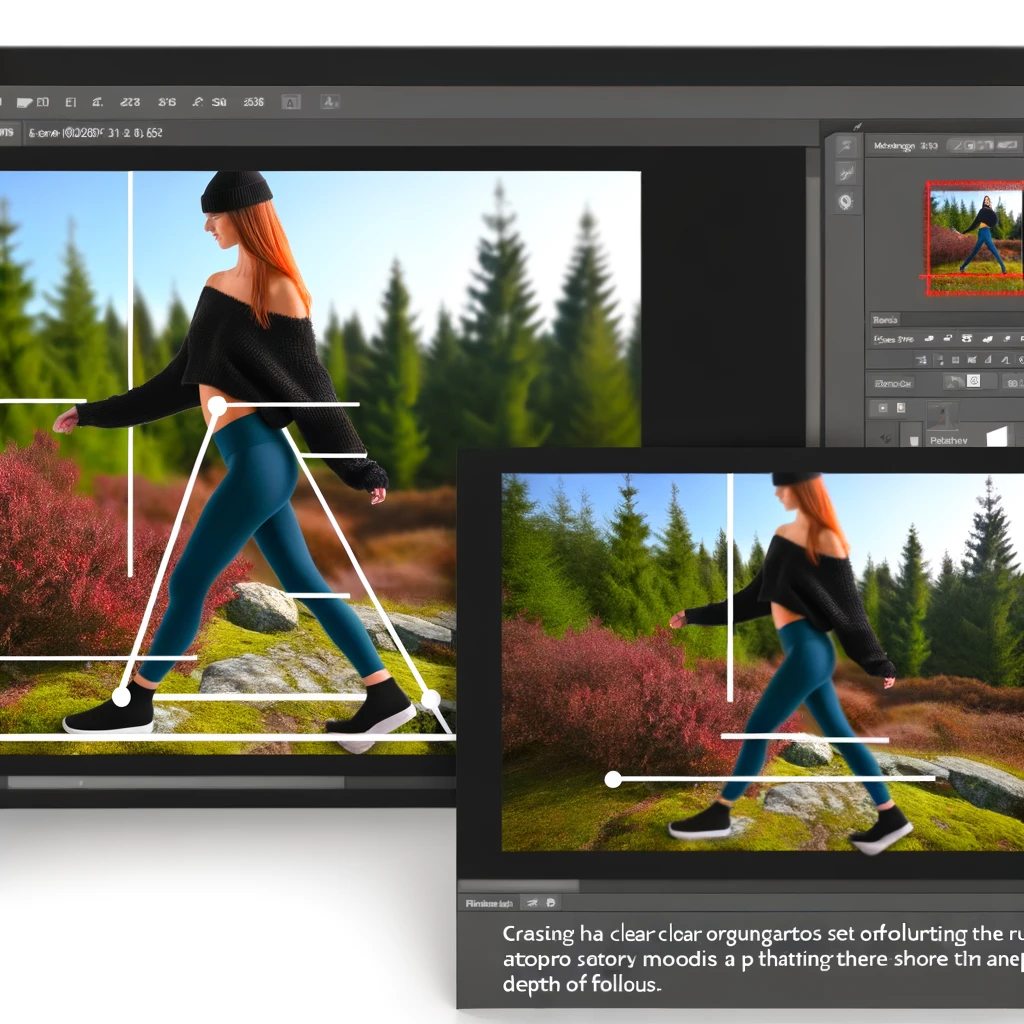Click the small pen icon above the right panel
This screenshot has height=1024, width=1024.
tap(857, 127)
